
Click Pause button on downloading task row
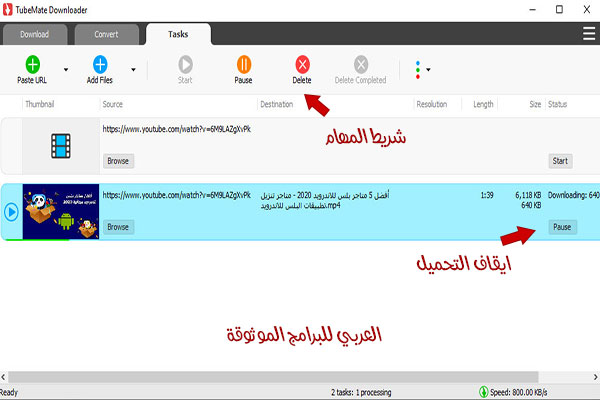coord(562,227)
